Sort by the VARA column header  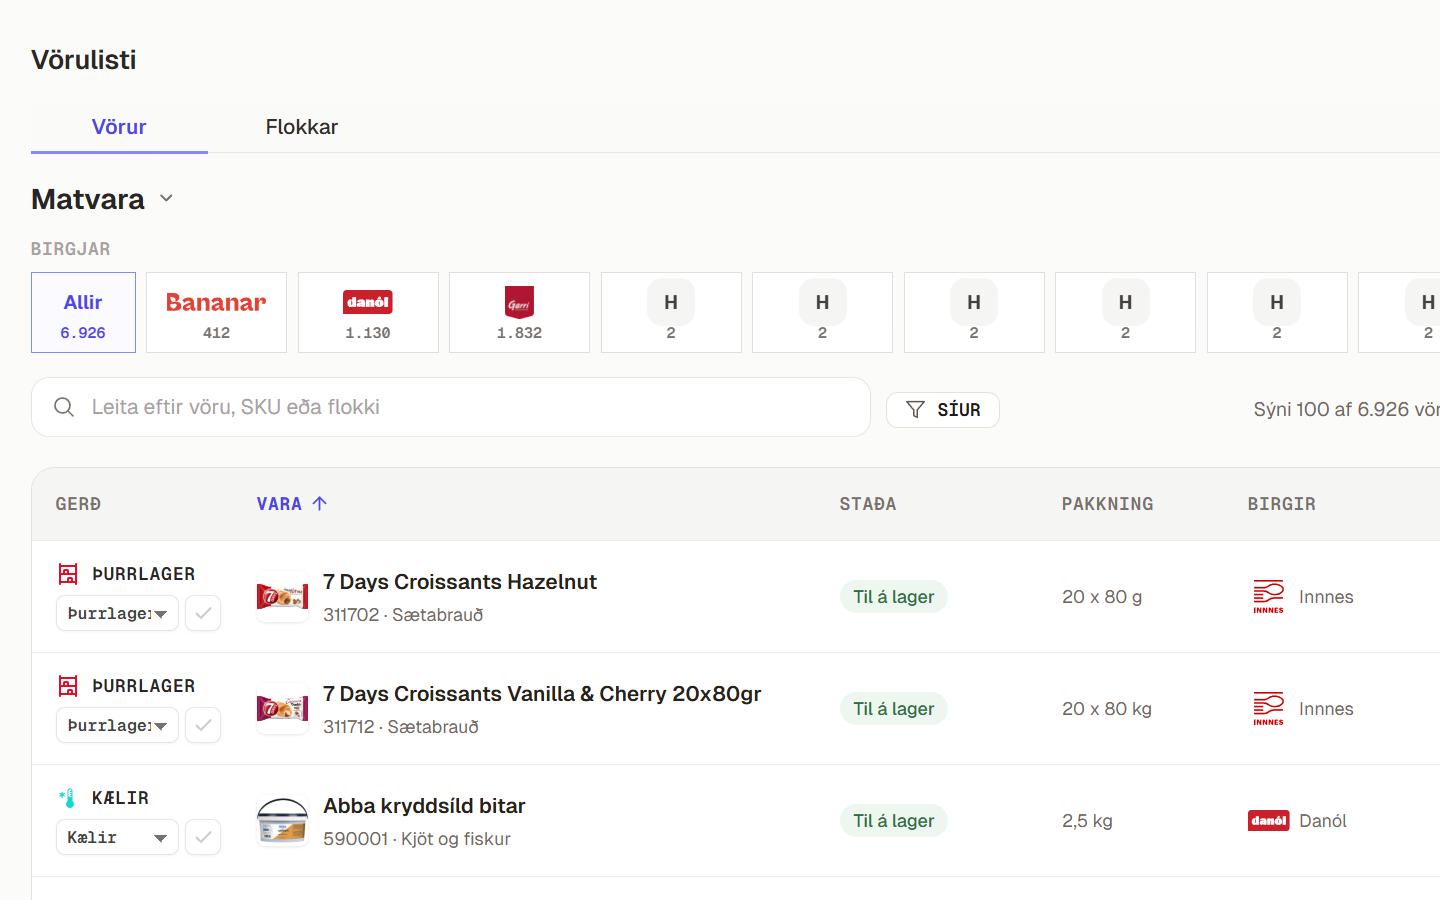pos(279,504)
